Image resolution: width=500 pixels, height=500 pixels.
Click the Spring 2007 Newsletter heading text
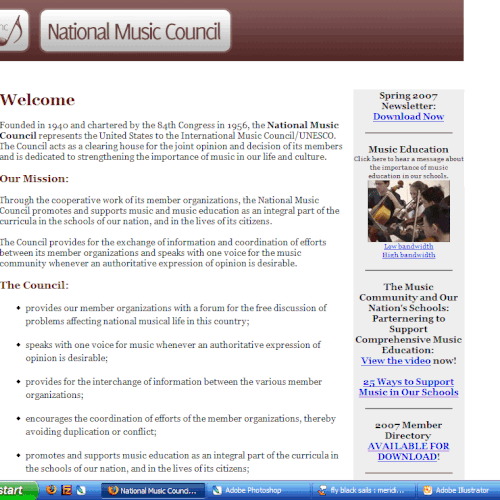tap(408, 101)
